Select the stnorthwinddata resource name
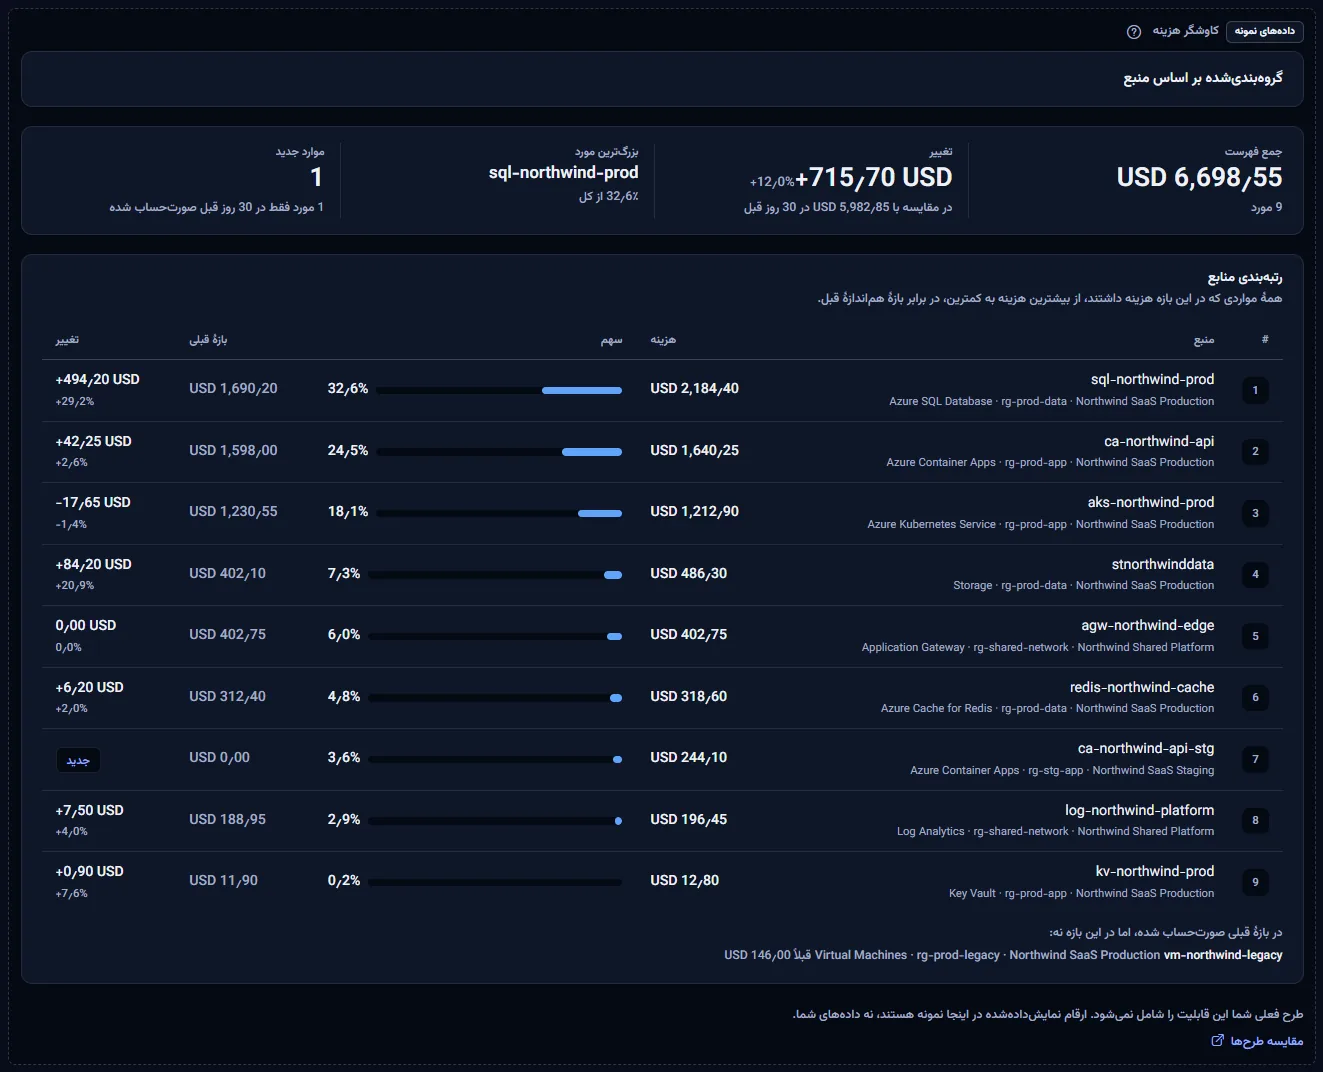The width and height of the screenshot is (1323, 1072). click(x=1163, y=564)
